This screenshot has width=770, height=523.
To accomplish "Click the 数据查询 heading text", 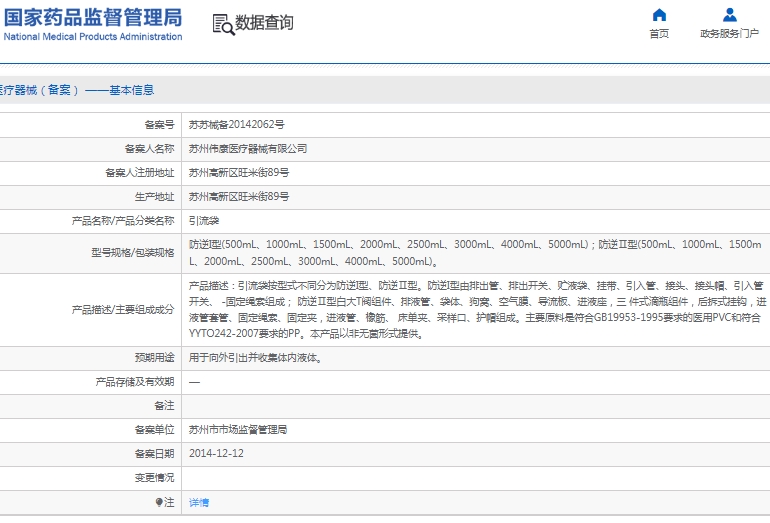I will pyautogui.click(x=264, y=23).
